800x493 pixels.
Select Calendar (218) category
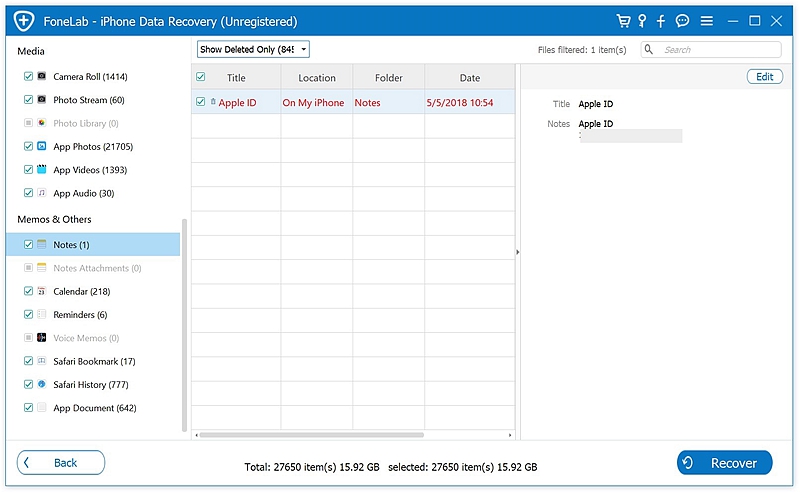[82, 291]
